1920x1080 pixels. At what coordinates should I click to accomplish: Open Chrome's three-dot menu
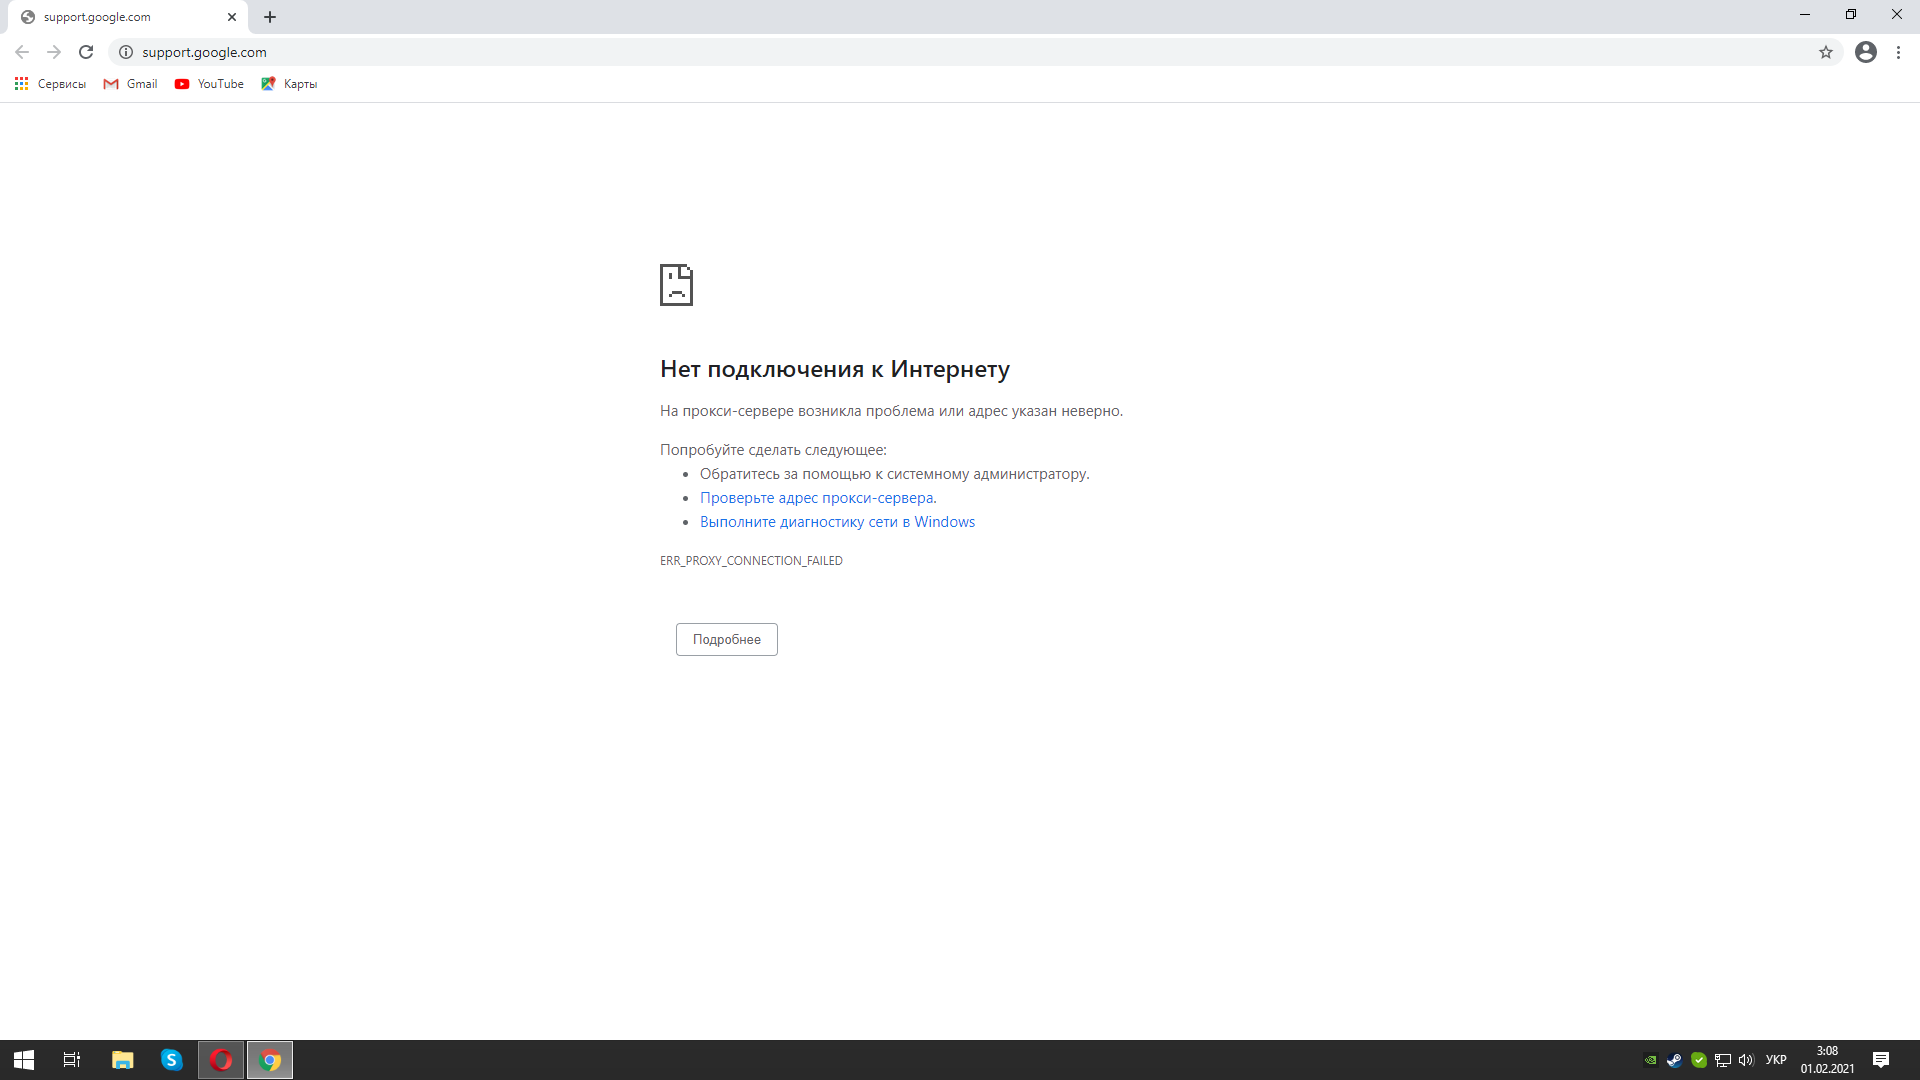tap(1898, 52)
